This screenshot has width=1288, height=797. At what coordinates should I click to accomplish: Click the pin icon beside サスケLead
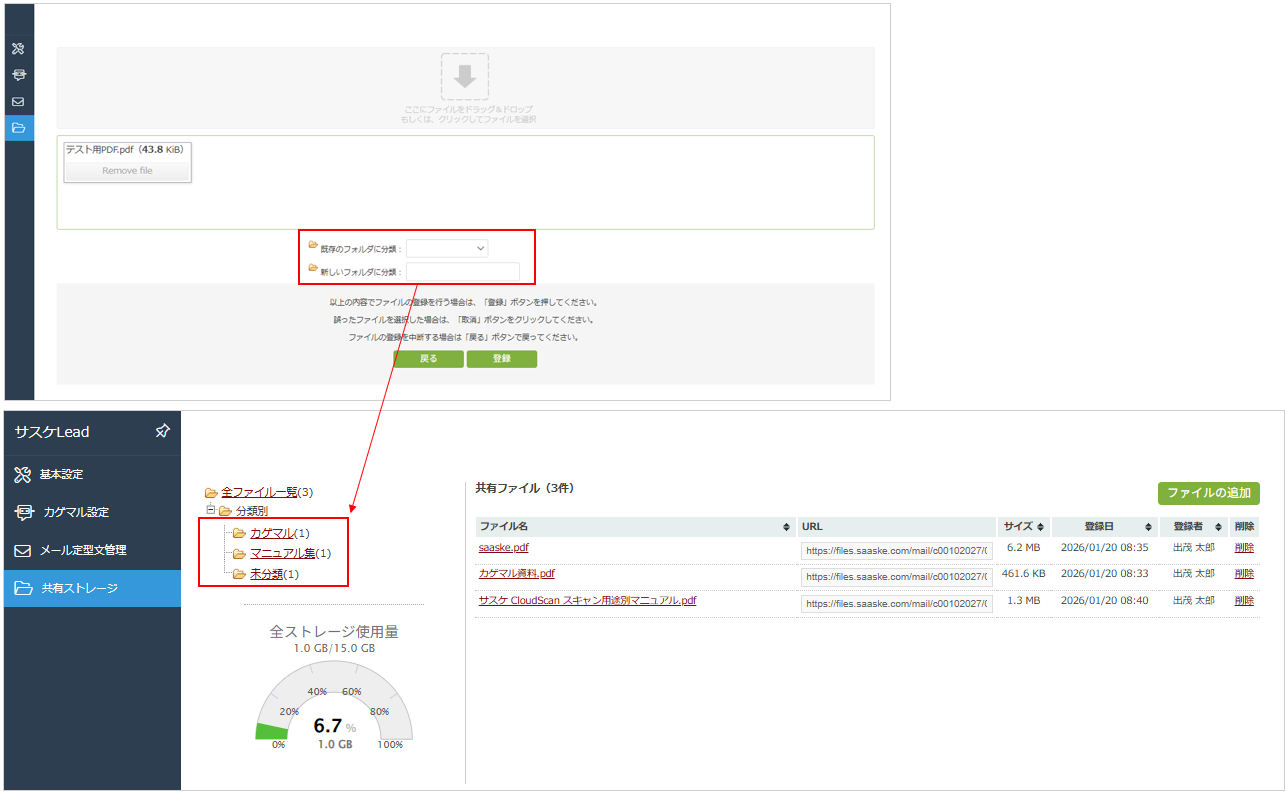[163, 431]
